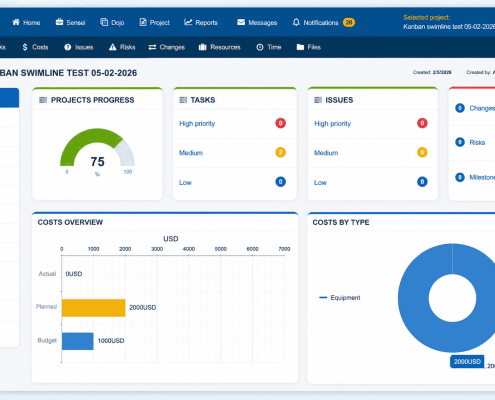
Task: Click the Sensei briefcase icon
Action: [x=59, y=22]
